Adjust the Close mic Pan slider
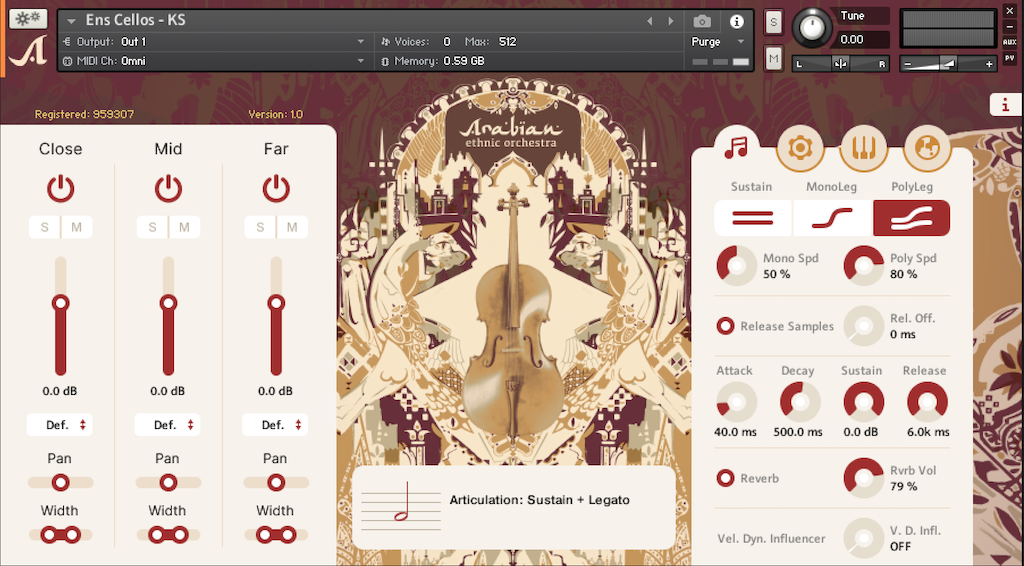The height and width of the screenshot is (566, 1024). 60,482
